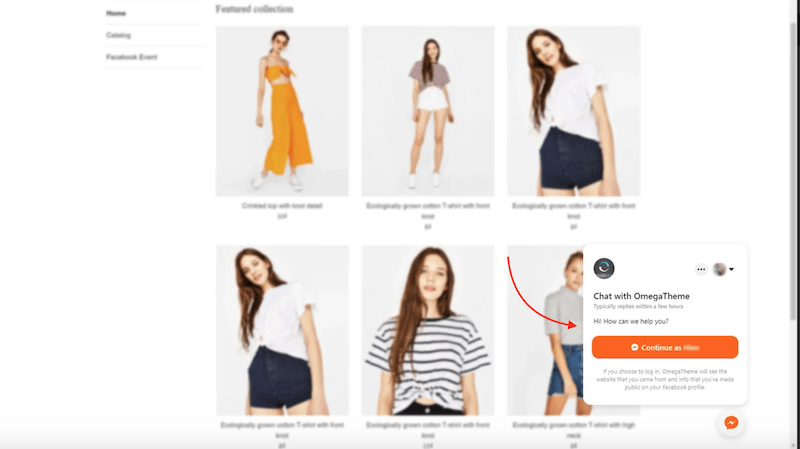Open the three-dots options in chat widget
The width and height of the screenshot is (800, 449).
[701, 269]
